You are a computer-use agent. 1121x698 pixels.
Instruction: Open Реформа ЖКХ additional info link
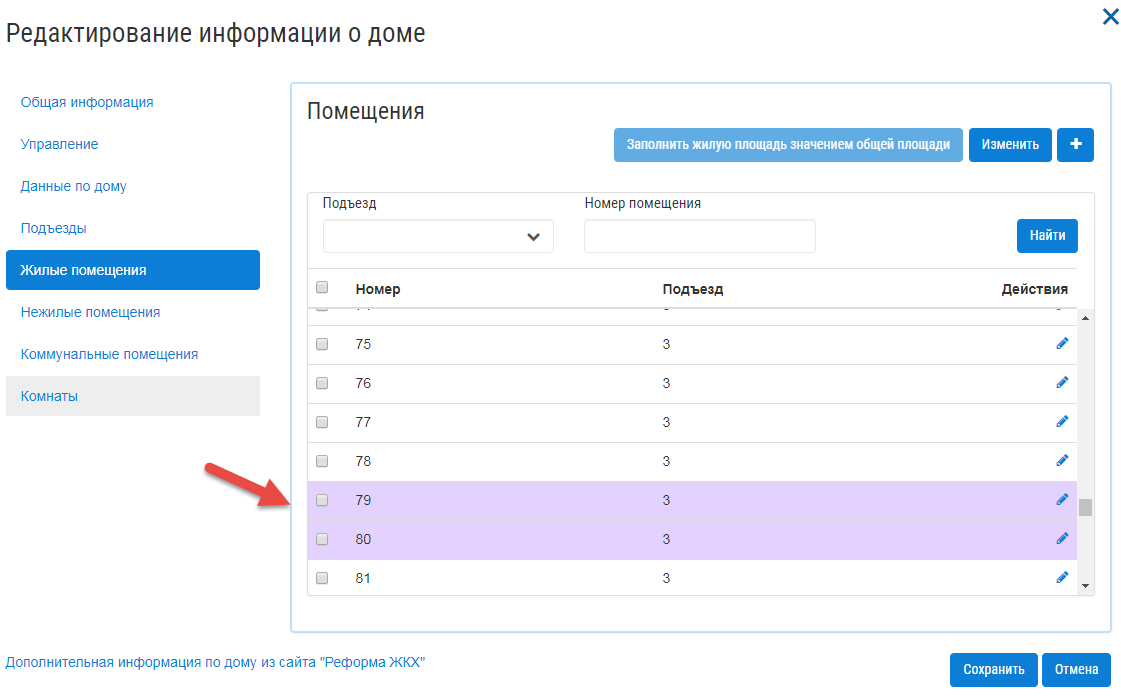coord(215,662)
